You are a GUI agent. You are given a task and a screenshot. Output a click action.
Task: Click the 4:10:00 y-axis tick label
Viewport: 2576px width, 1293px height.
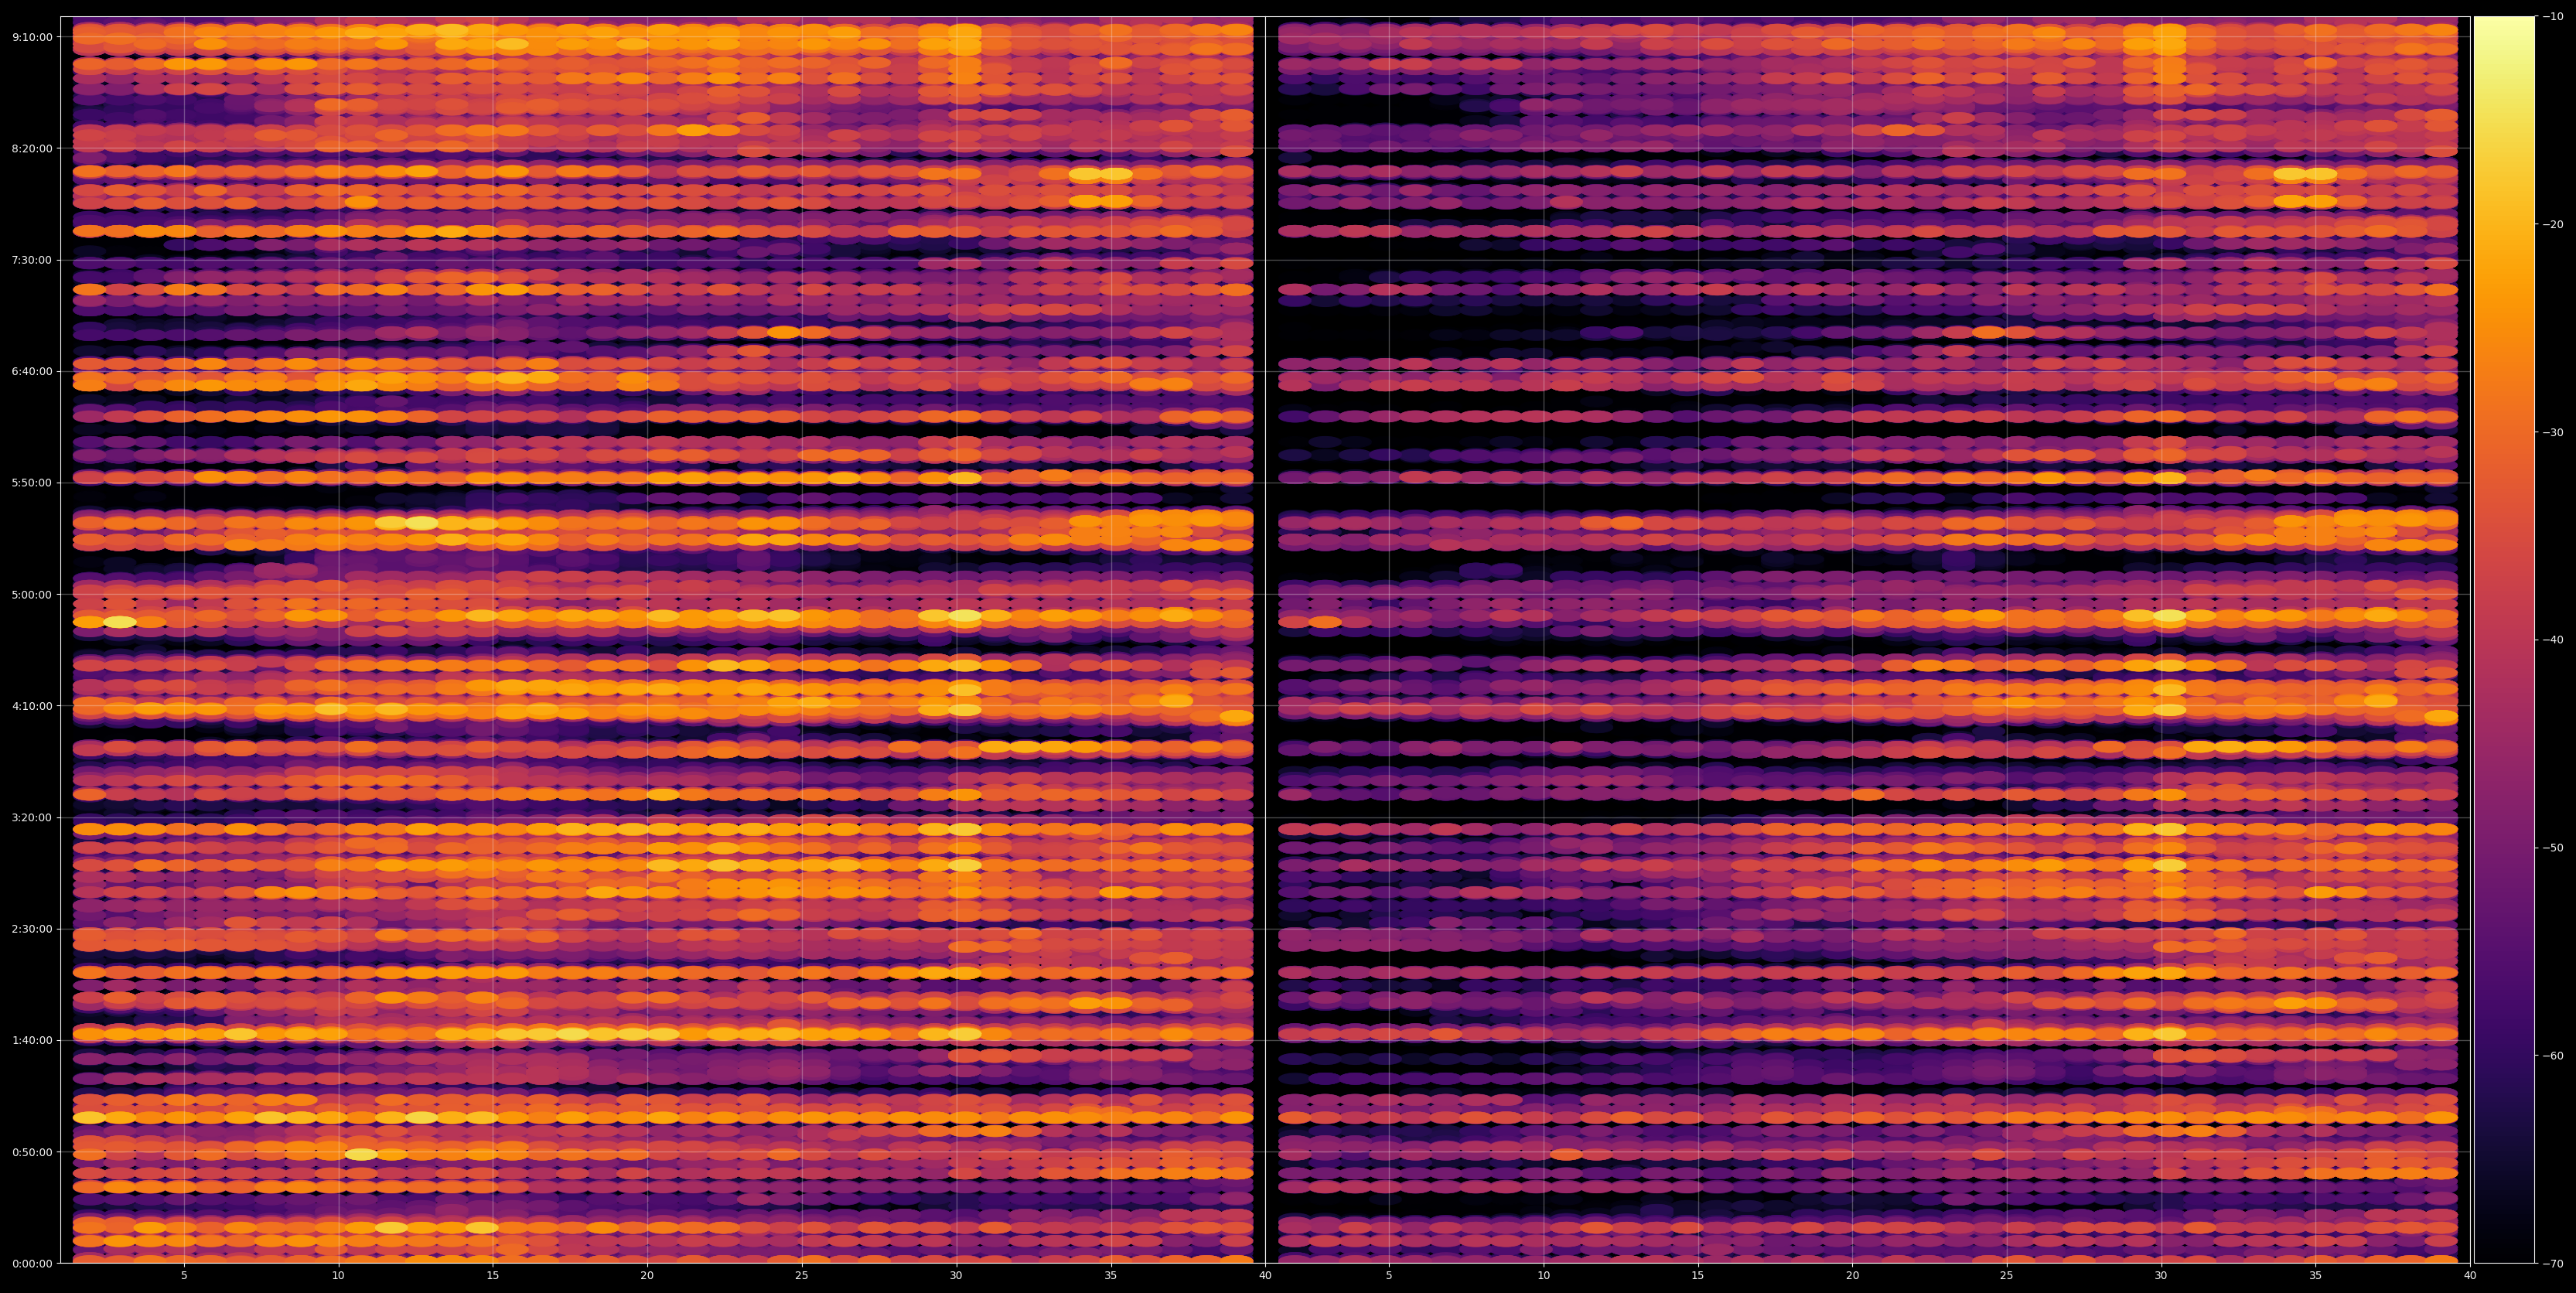(32, 706)
